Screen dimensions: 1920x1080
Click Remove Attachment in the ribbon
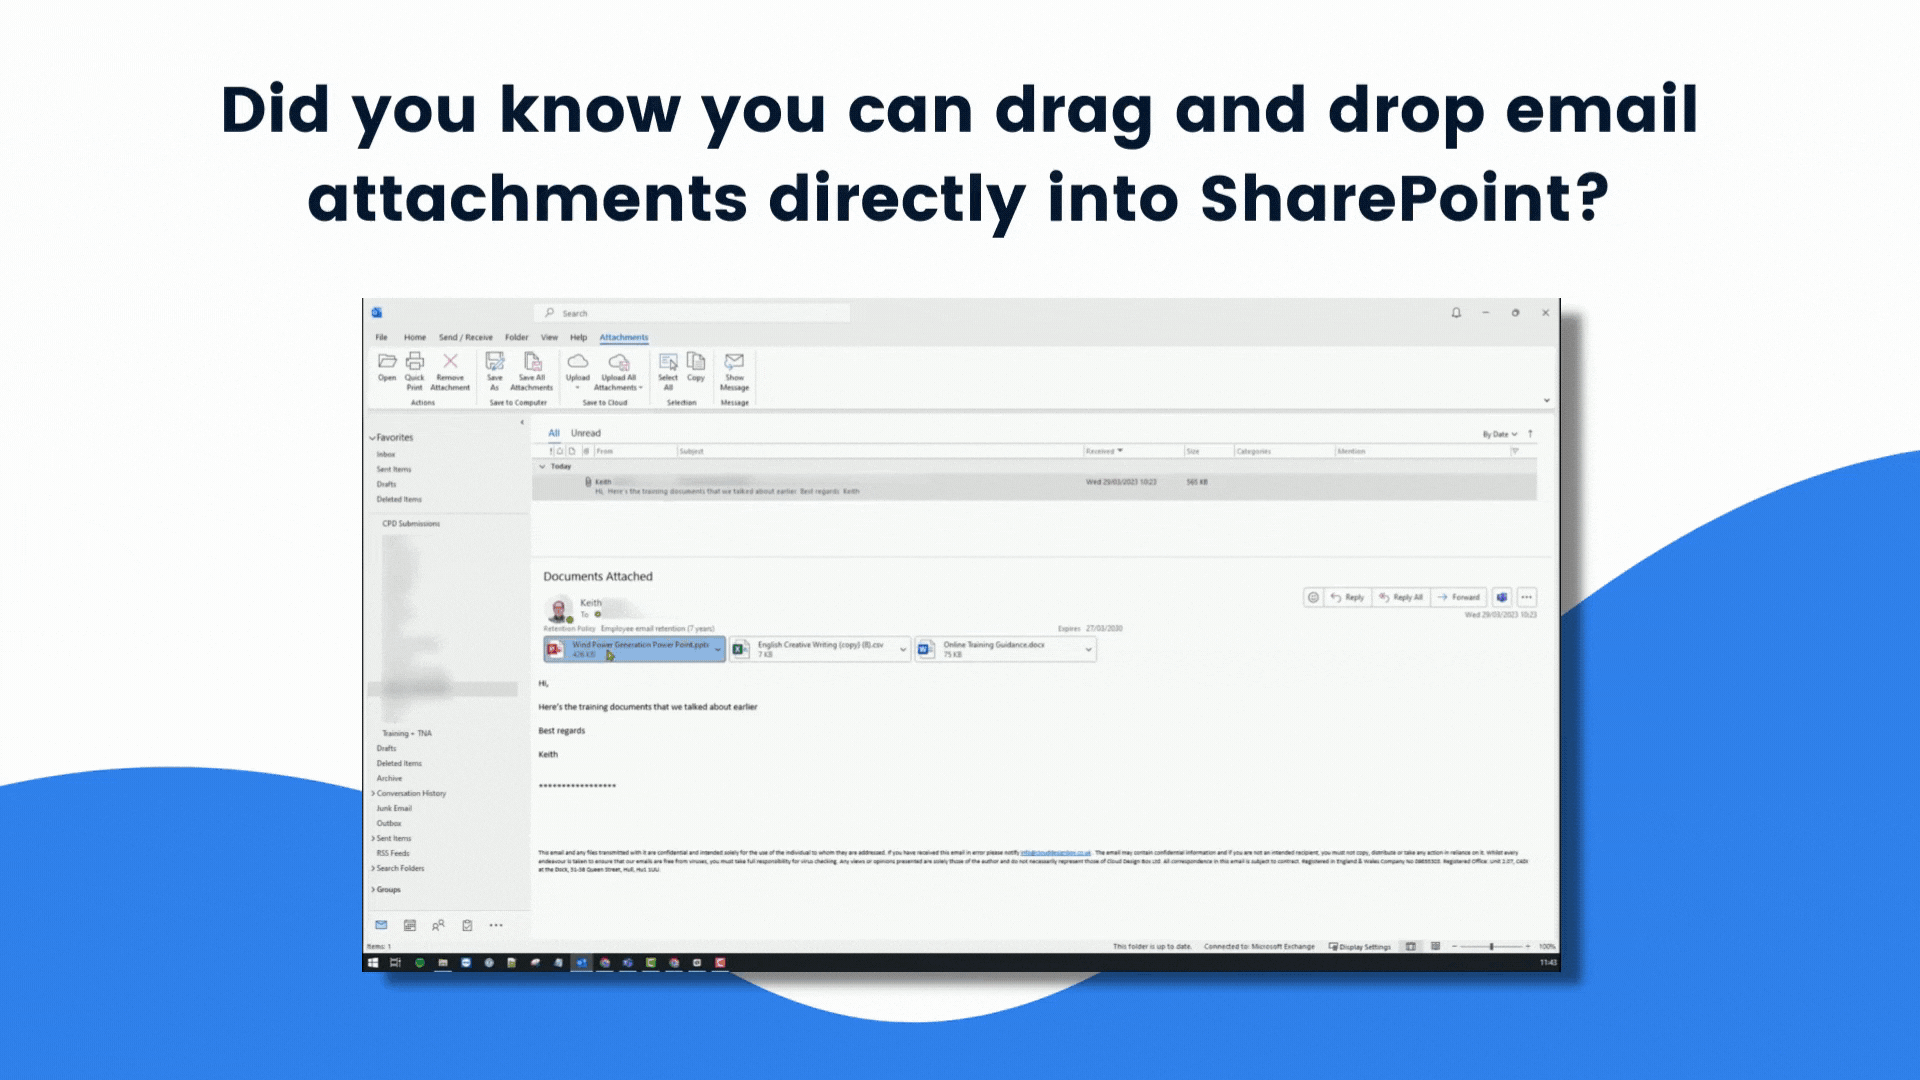pyautogui.click(x=450, y=370)
